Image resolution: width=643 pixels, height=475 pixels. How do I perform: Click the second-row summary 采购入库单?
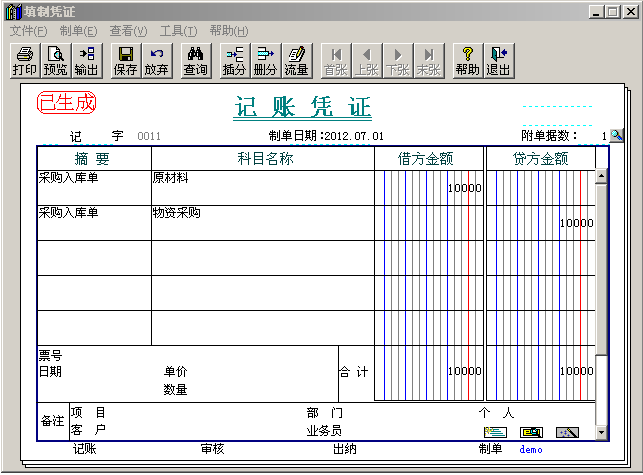click(68, 212)
